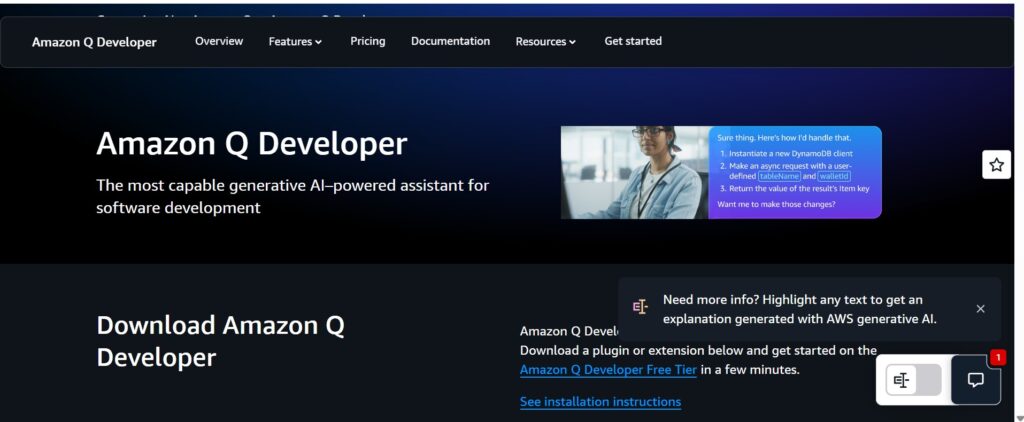Image resolution: width=1024 pixels, height=422 pixels.
Task: Click See installation instructions link
Action: click(x=600, y=402)
